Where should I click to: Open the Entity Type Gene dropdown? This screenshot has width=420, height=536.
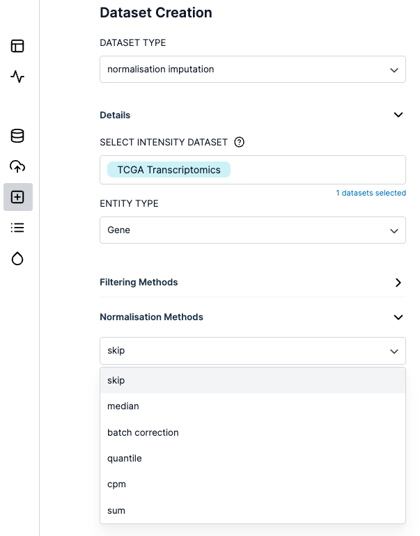(253, 230)
